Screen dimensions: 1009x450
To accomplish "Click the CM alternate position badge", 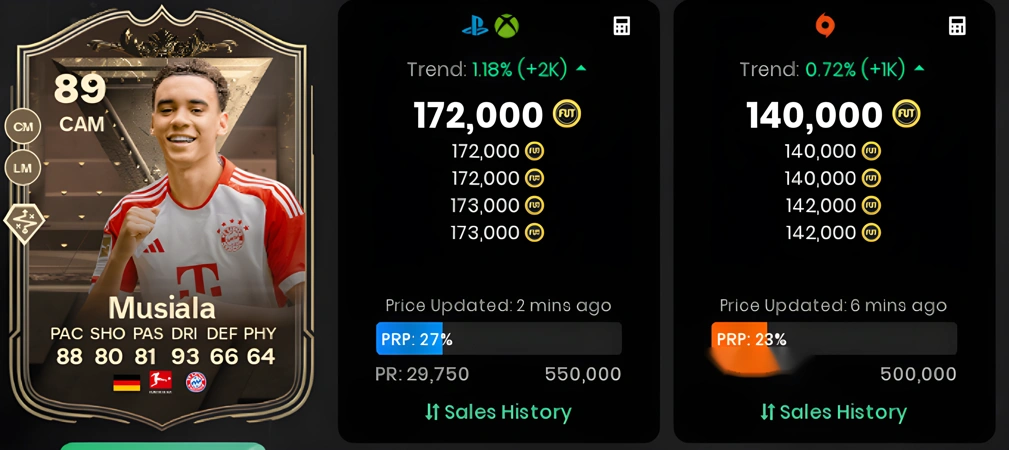I will click(23, 127).
